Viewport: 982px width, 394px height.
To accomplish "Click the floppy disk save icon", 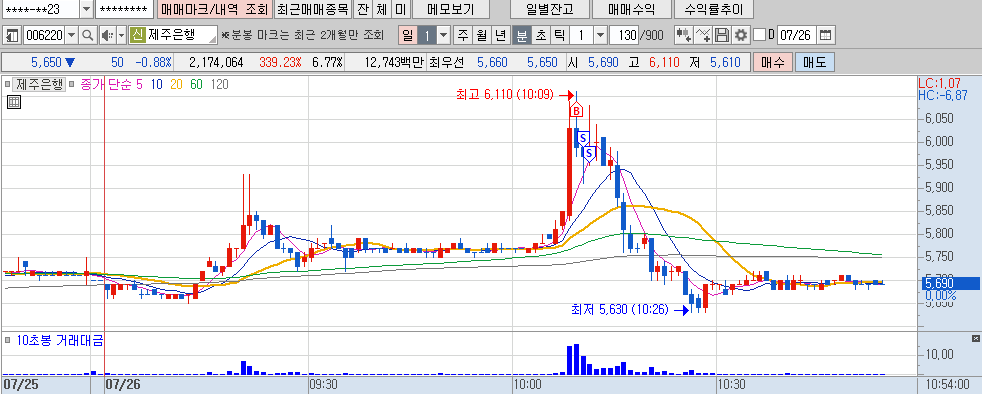I will click(722, 35).
